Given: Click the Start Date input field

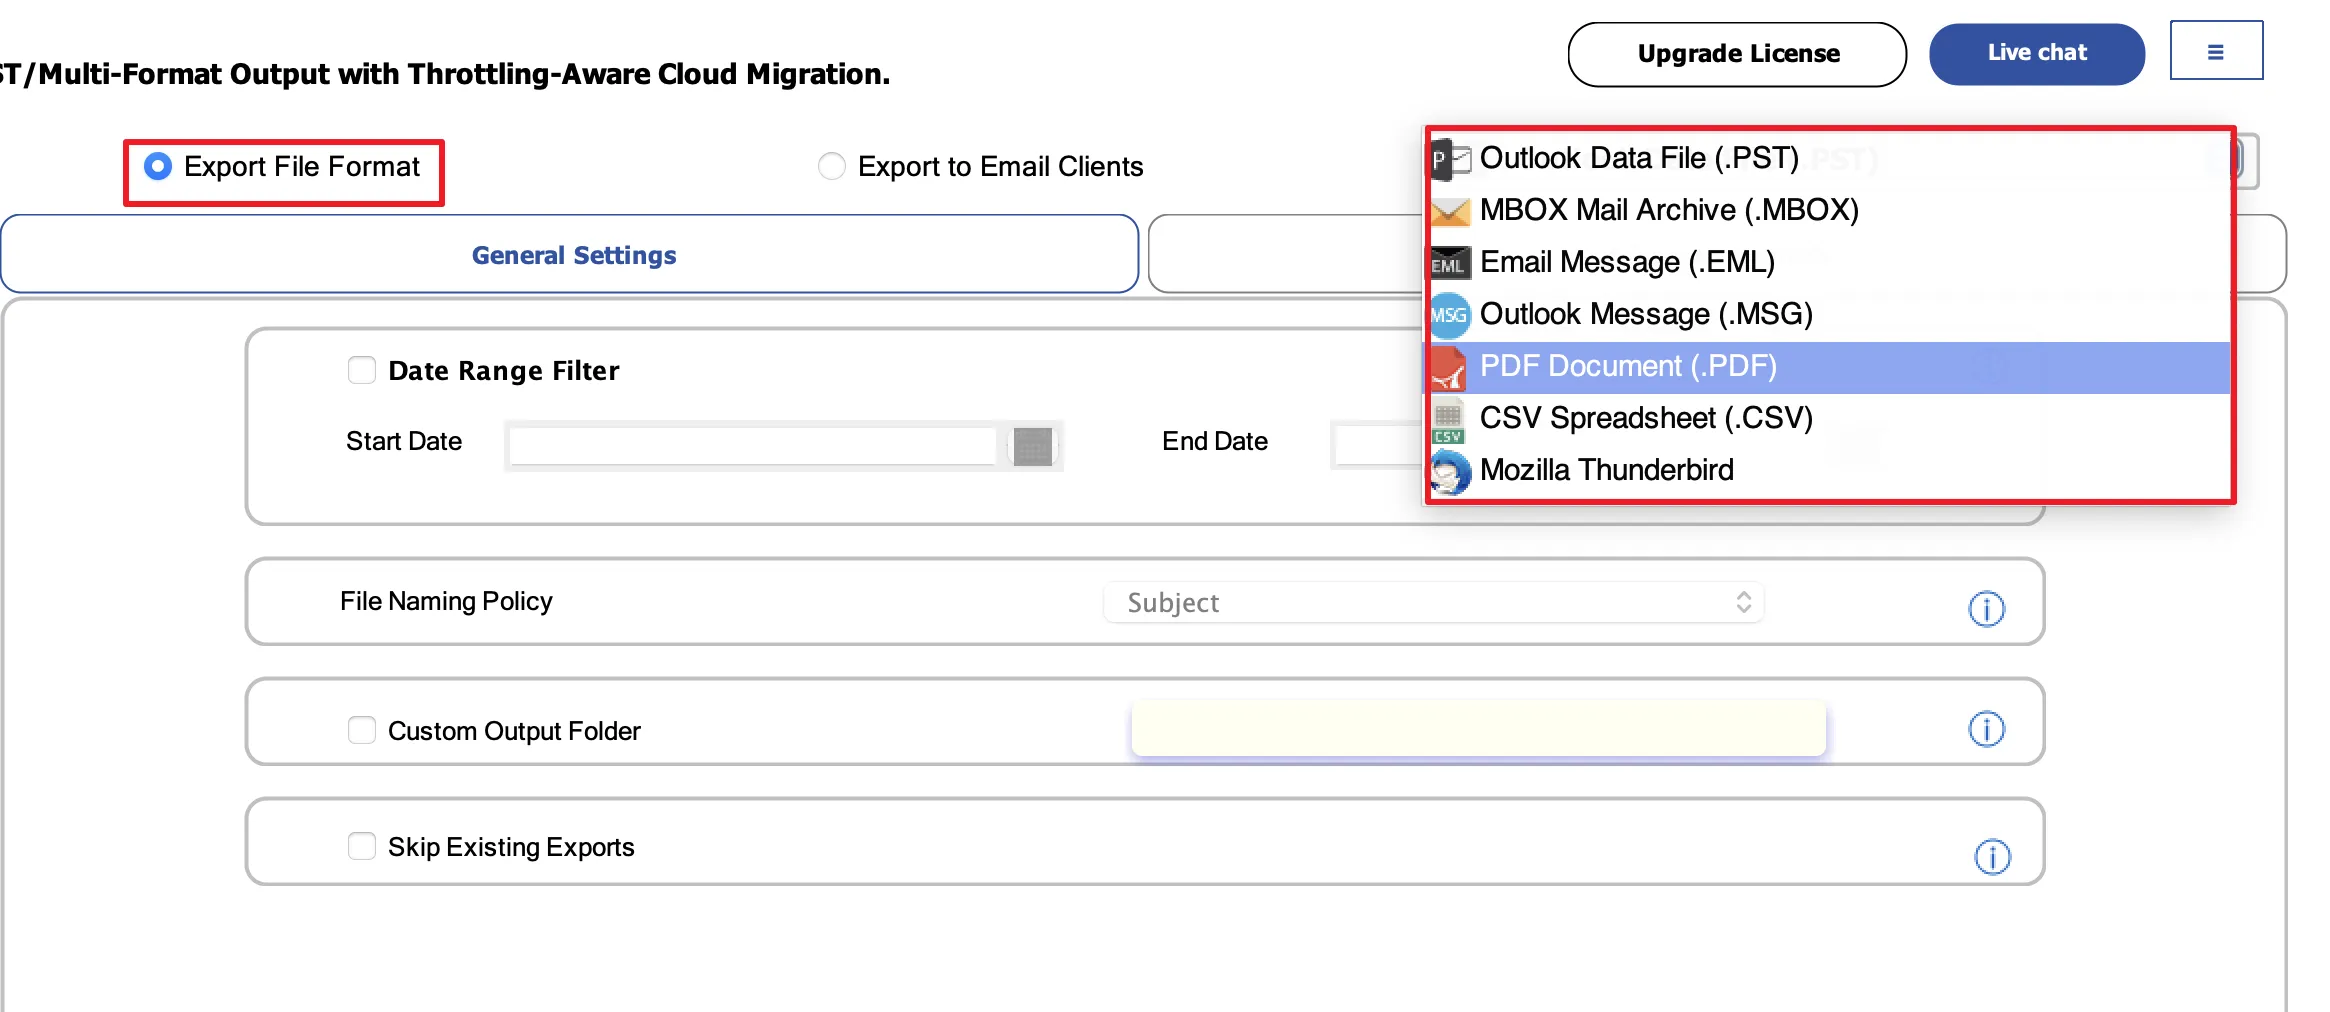Looking at the screenshot, I should pos(752,446).
